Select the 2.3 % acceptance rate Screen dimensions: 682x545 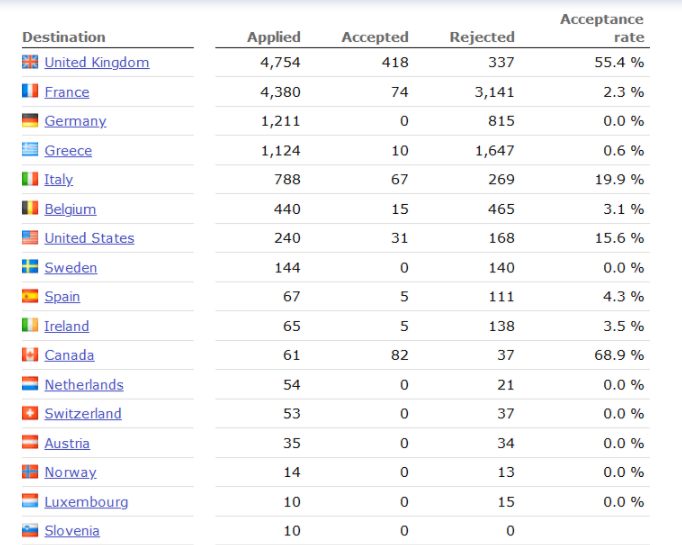tap(624, 92)
